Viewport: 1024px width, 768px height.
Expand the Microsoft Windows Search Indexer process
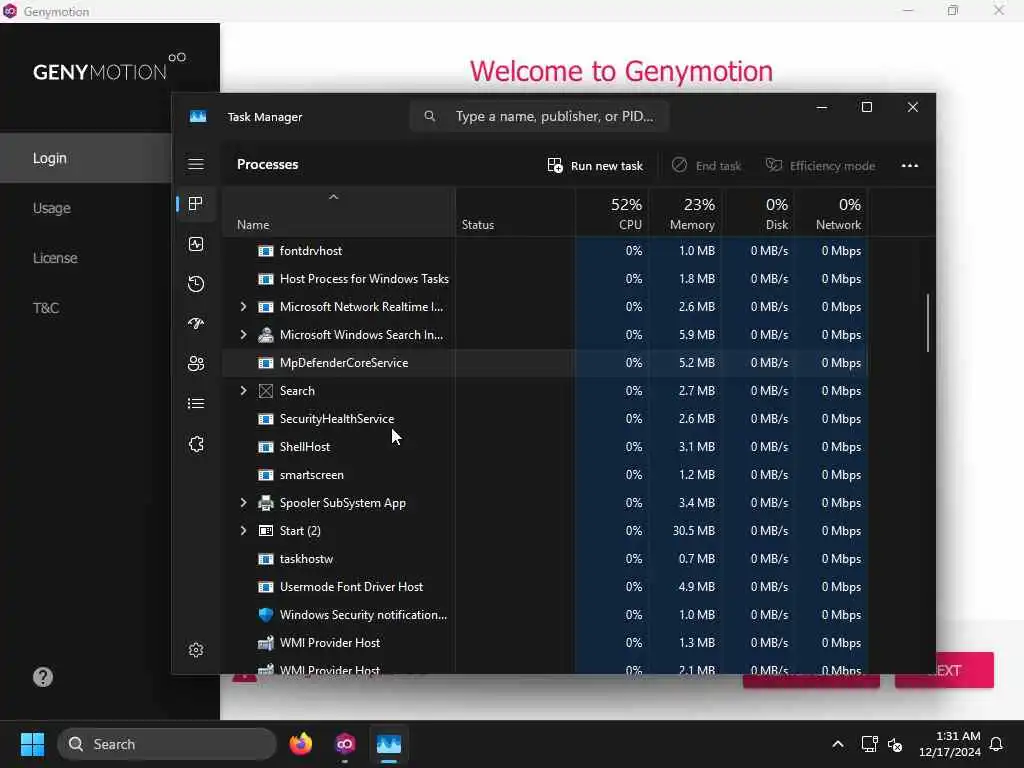pos(244,334)
